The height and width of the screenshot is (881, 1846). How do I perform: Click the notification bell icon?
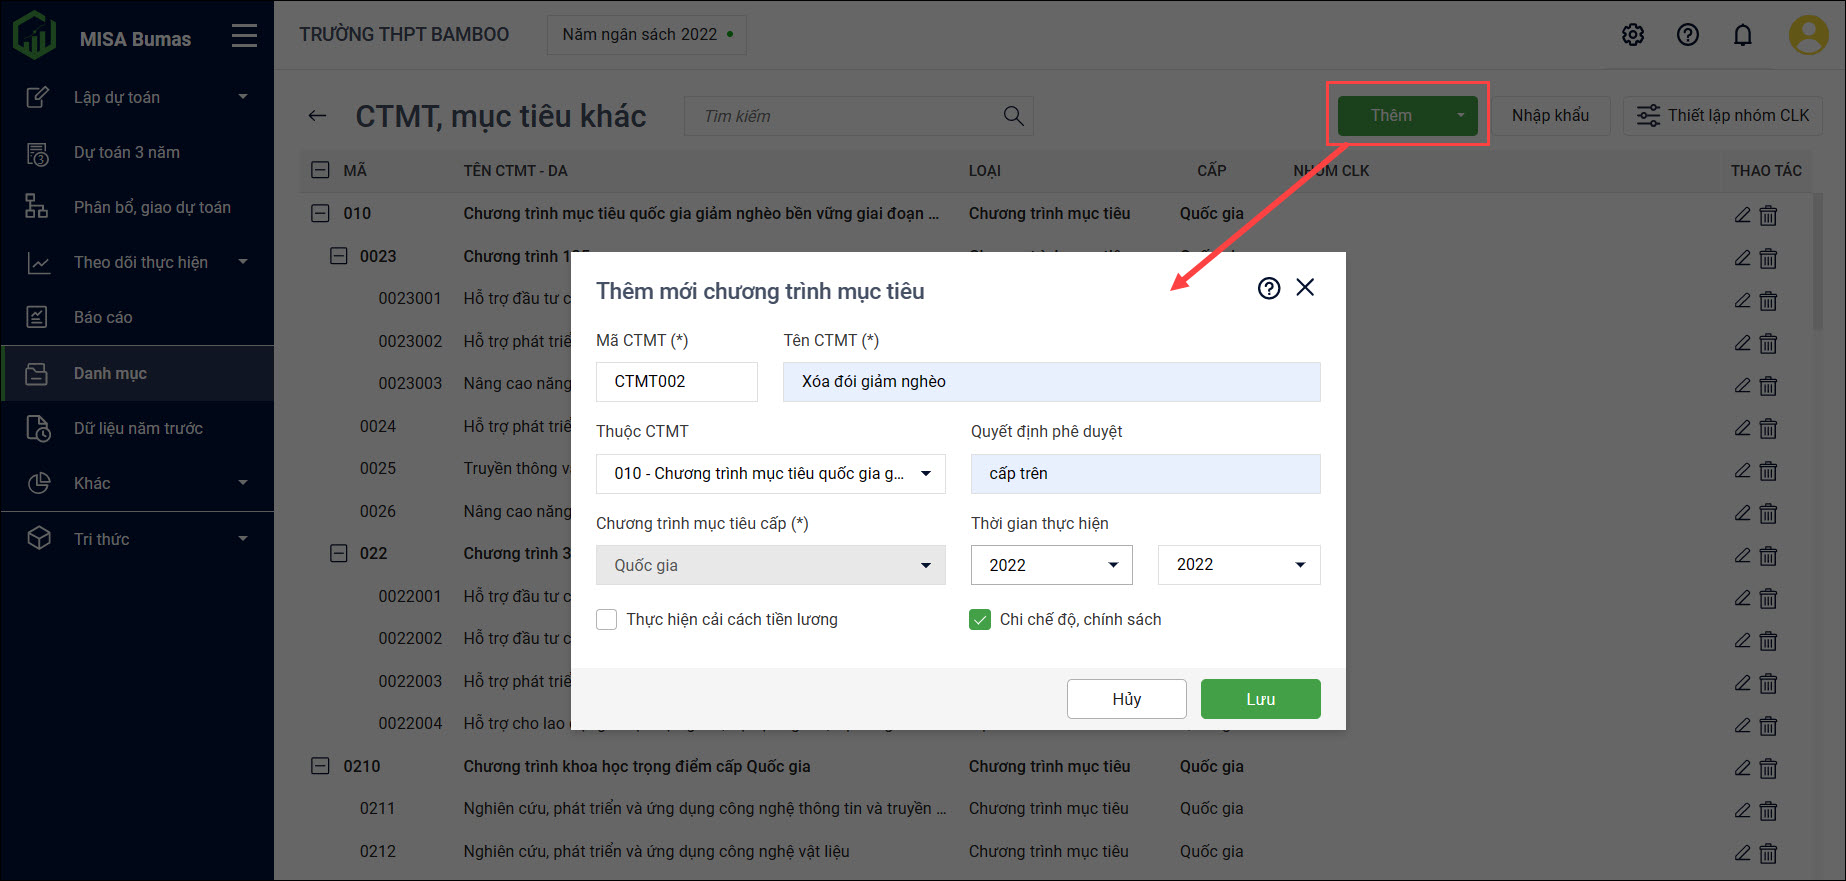1742,35
